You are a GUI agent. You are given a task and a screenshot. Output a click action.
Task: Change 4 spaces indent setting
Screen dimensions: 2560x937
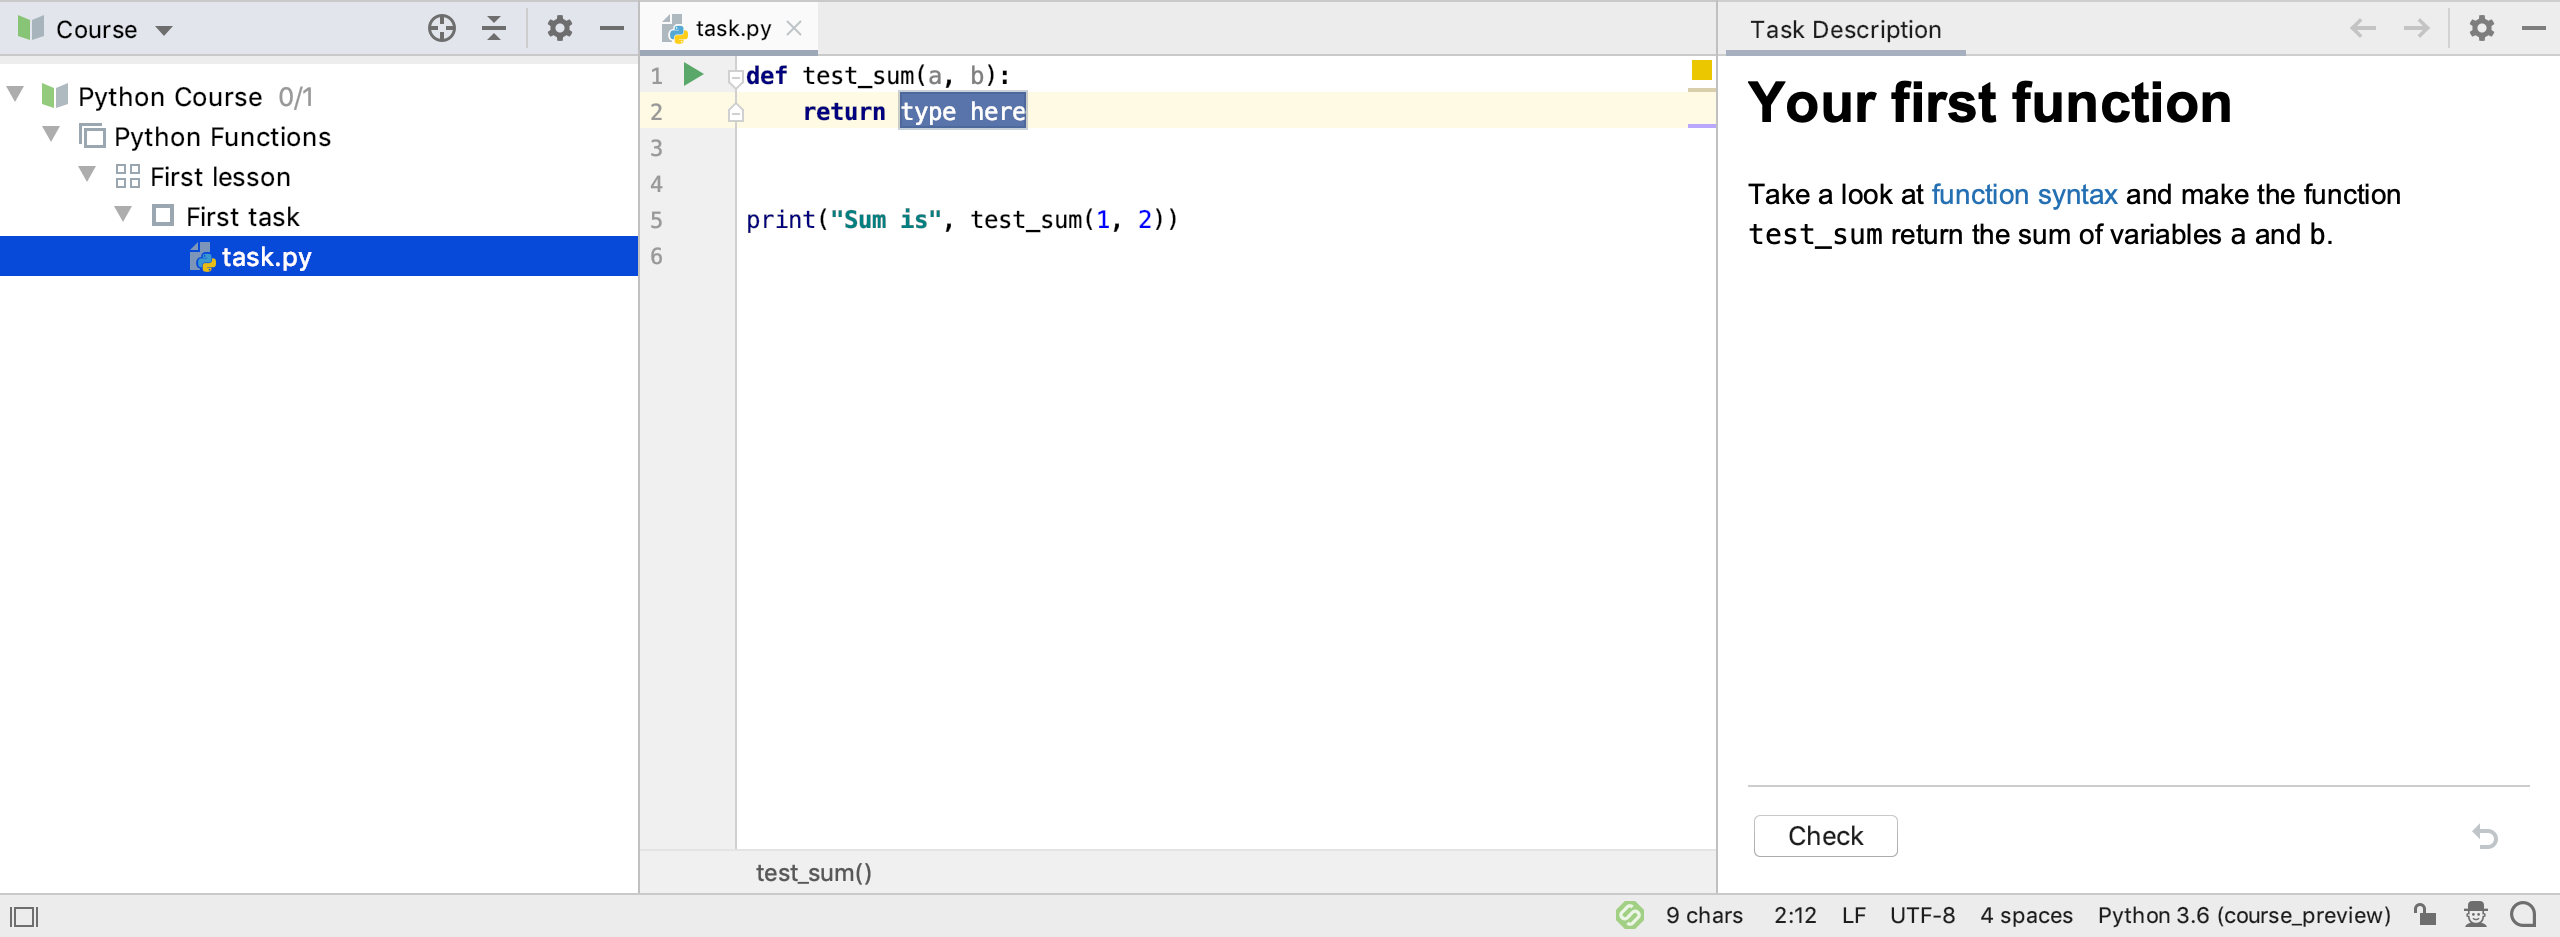(2026, 915)
